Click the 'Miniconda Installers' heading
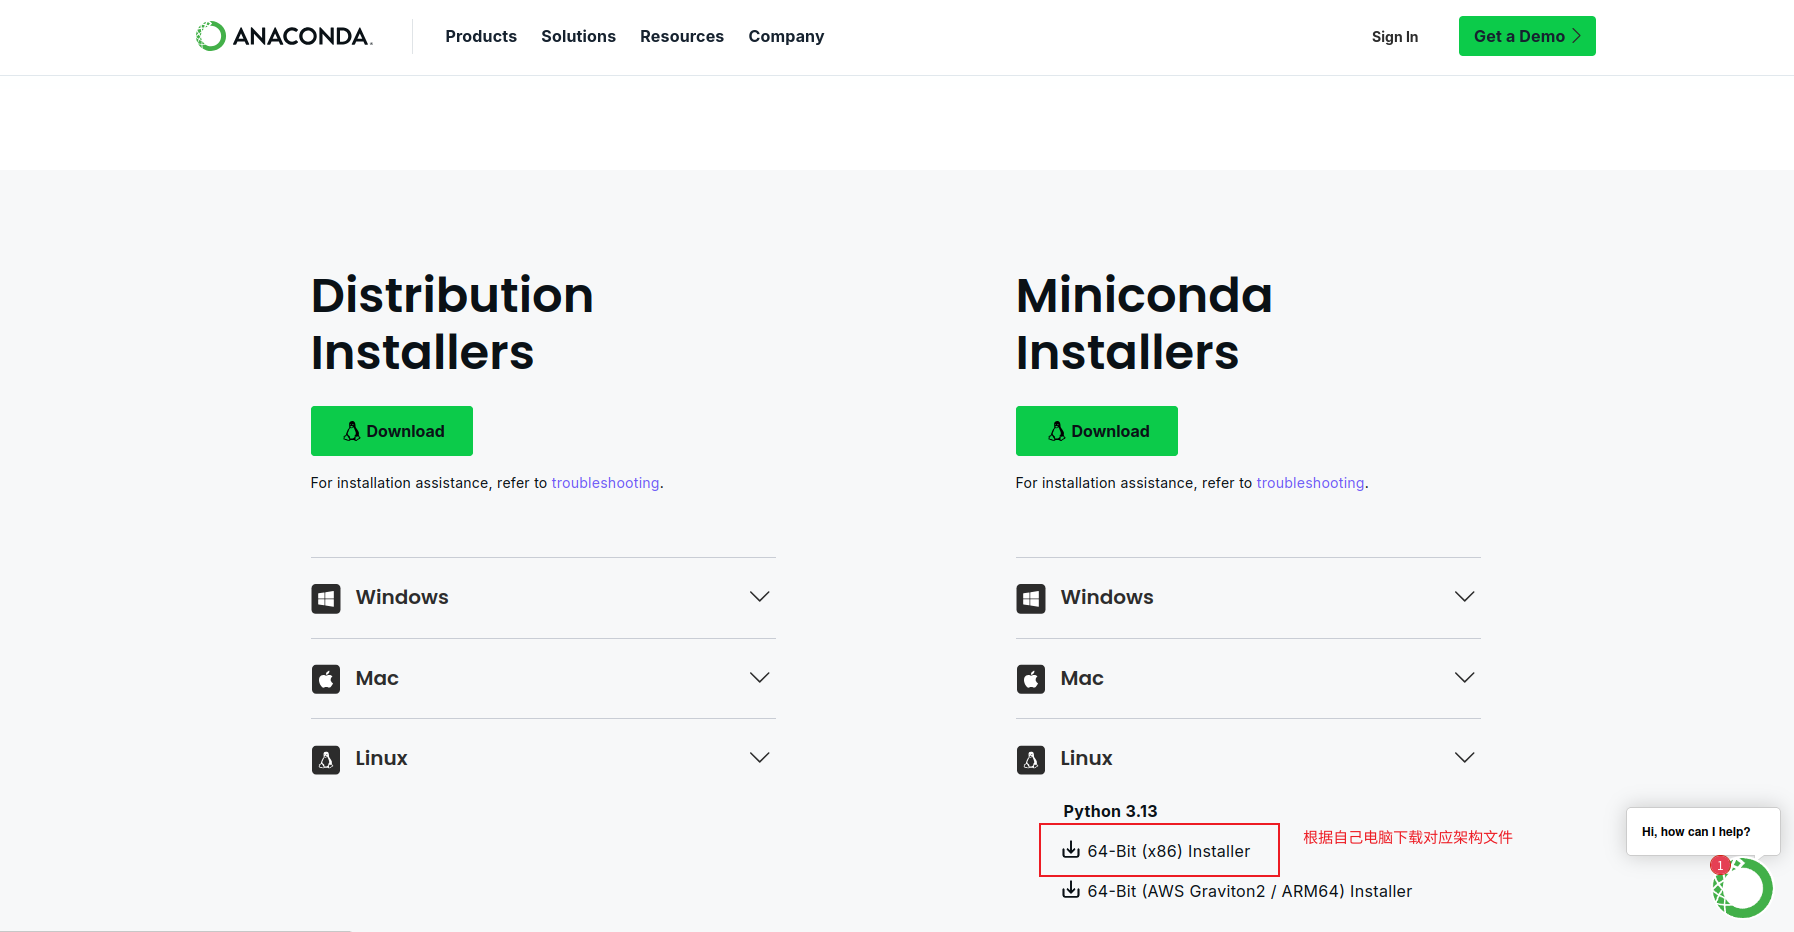 (x=1144, y=323)
